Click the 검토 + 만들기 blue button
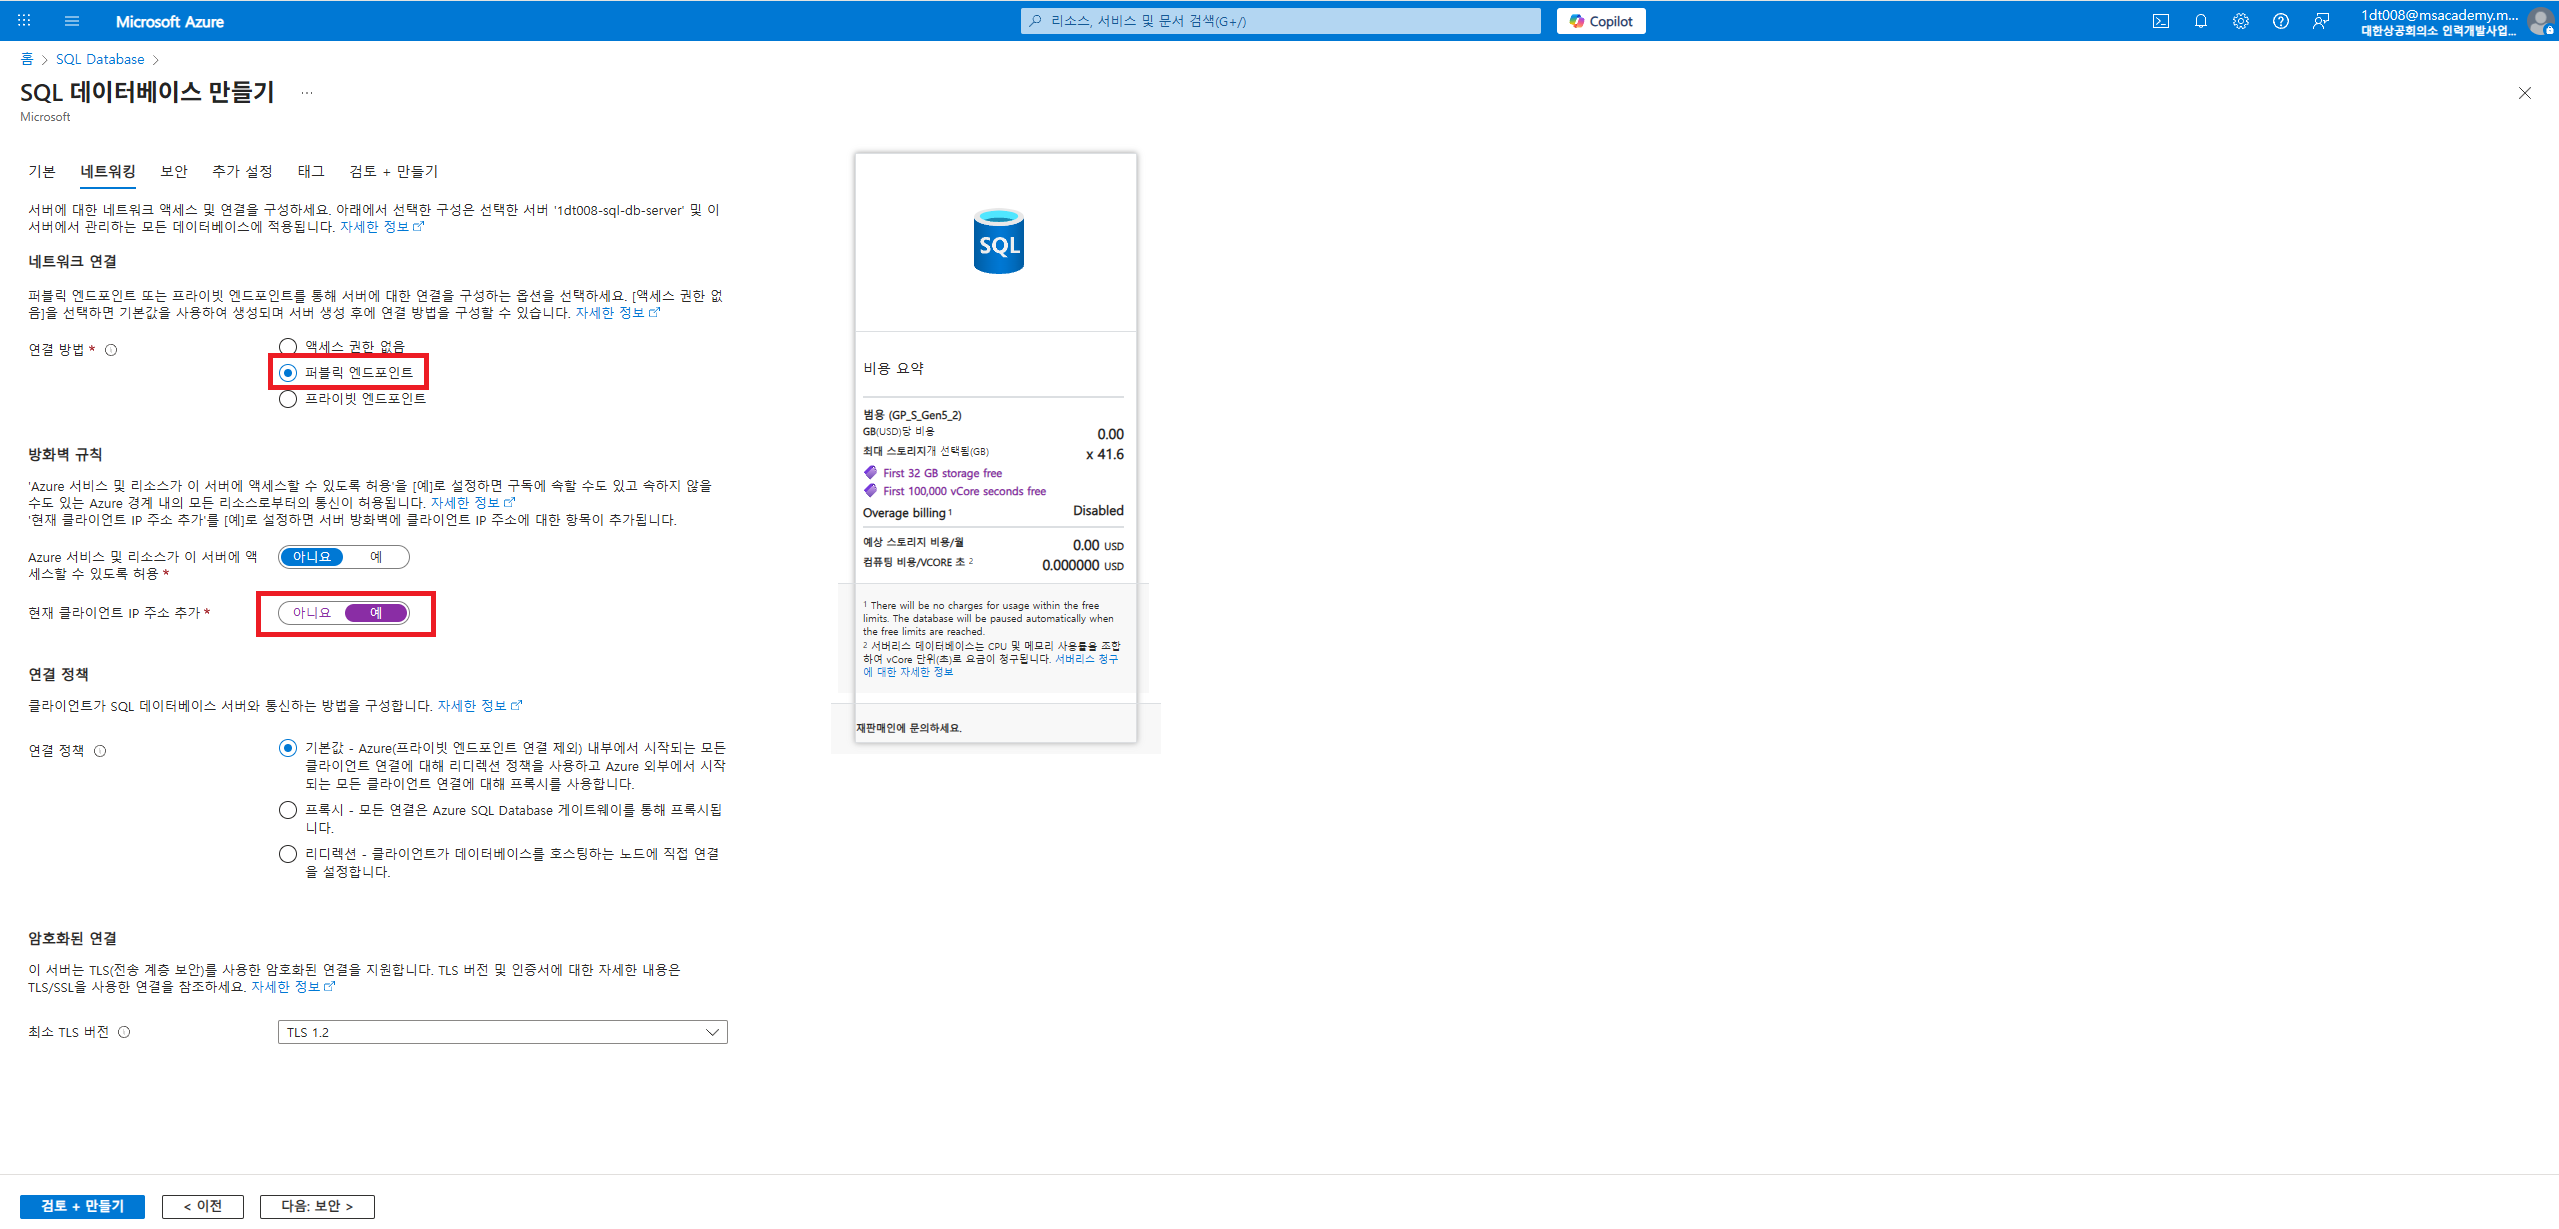2559x1229 pixels. coord(82,1206)
